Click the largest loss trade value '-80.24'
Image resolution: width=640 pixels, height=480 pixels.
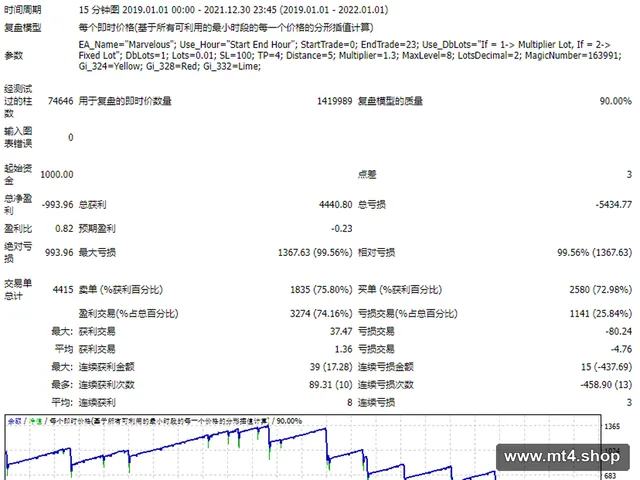point(619,331)
